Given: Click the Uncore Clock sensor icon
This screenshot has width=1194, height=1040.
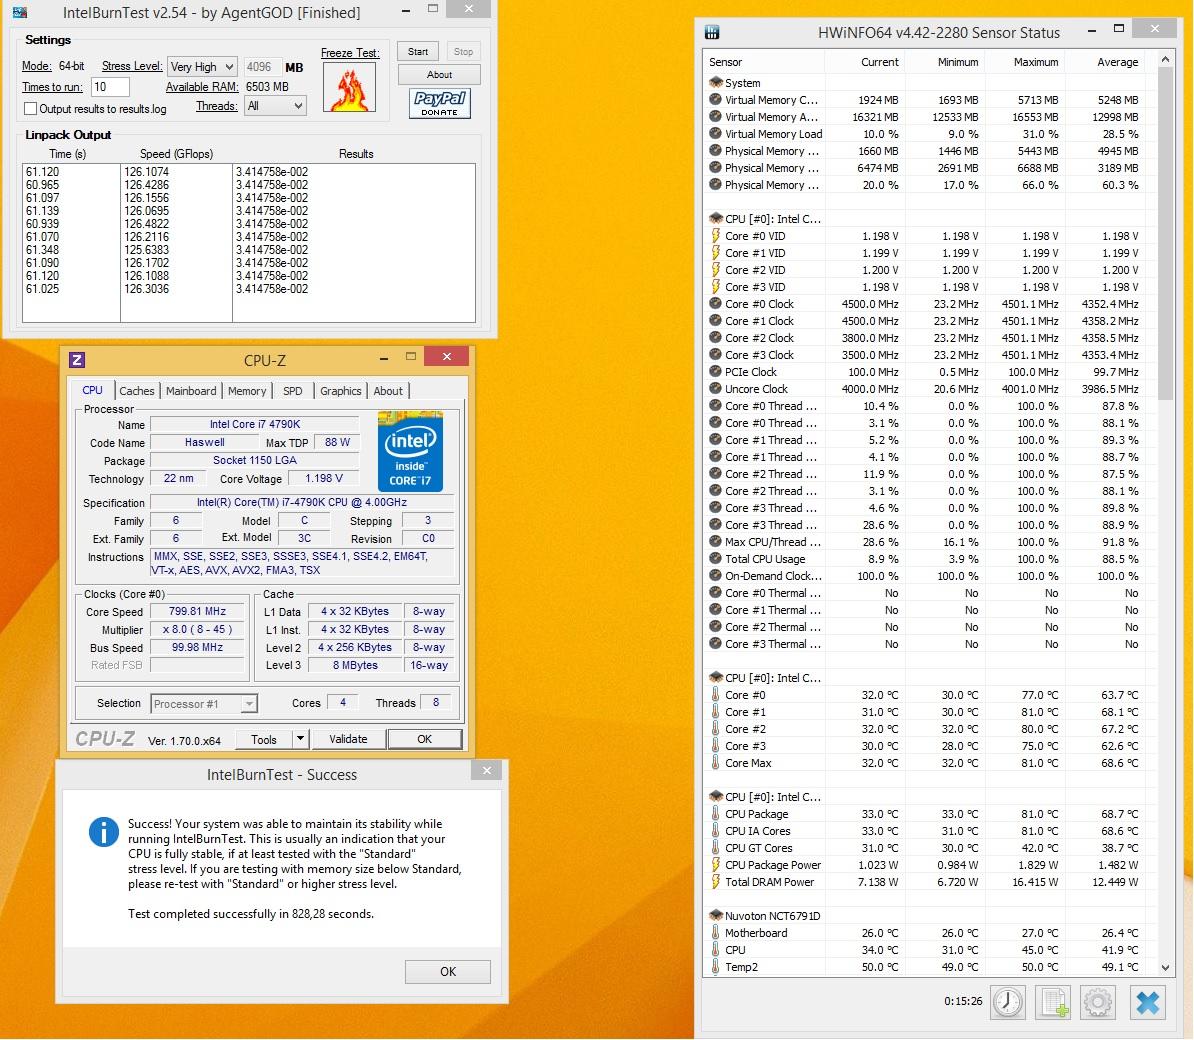Looking at the screenshot, I should point(715,388).
